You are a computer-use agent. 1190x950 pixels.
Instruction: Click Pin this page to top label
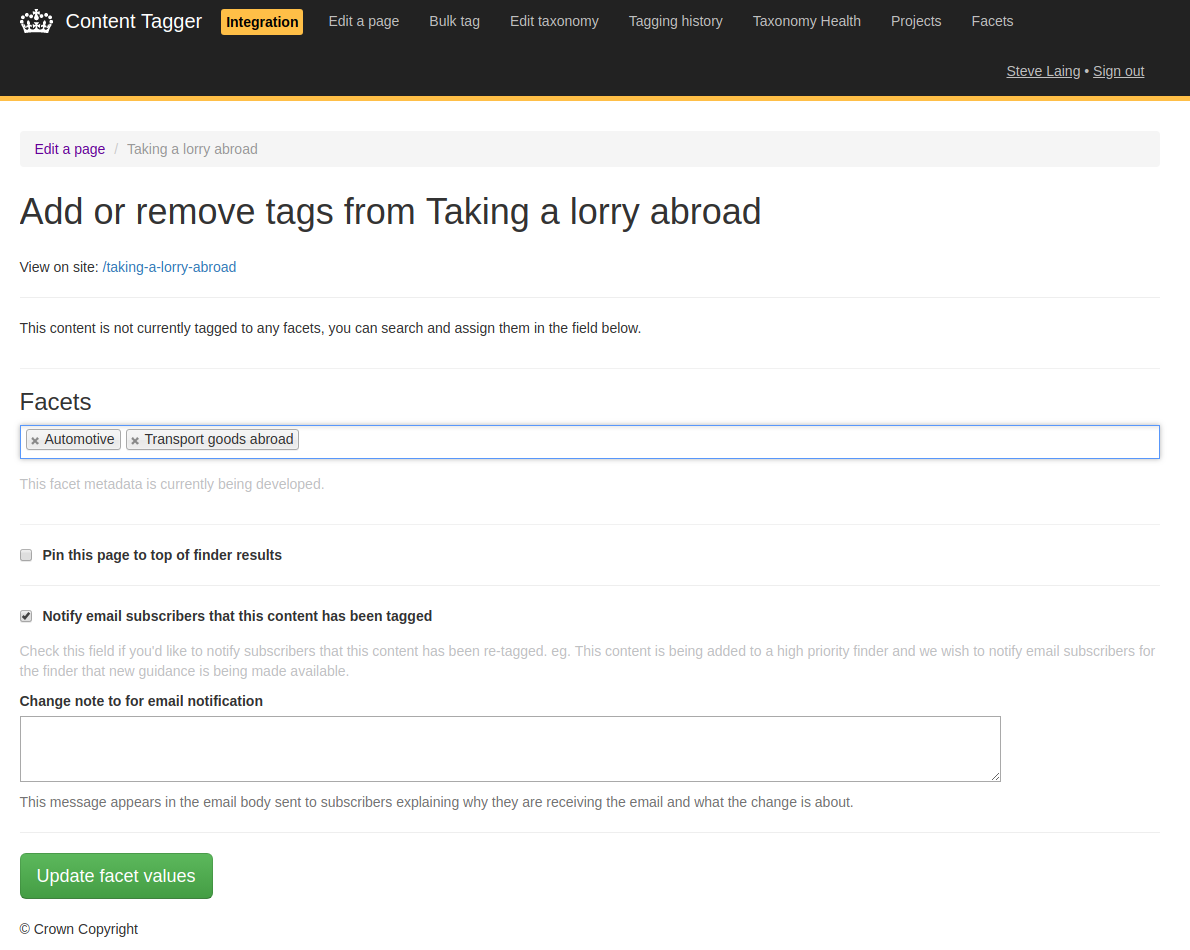click(x=162, y=555)
